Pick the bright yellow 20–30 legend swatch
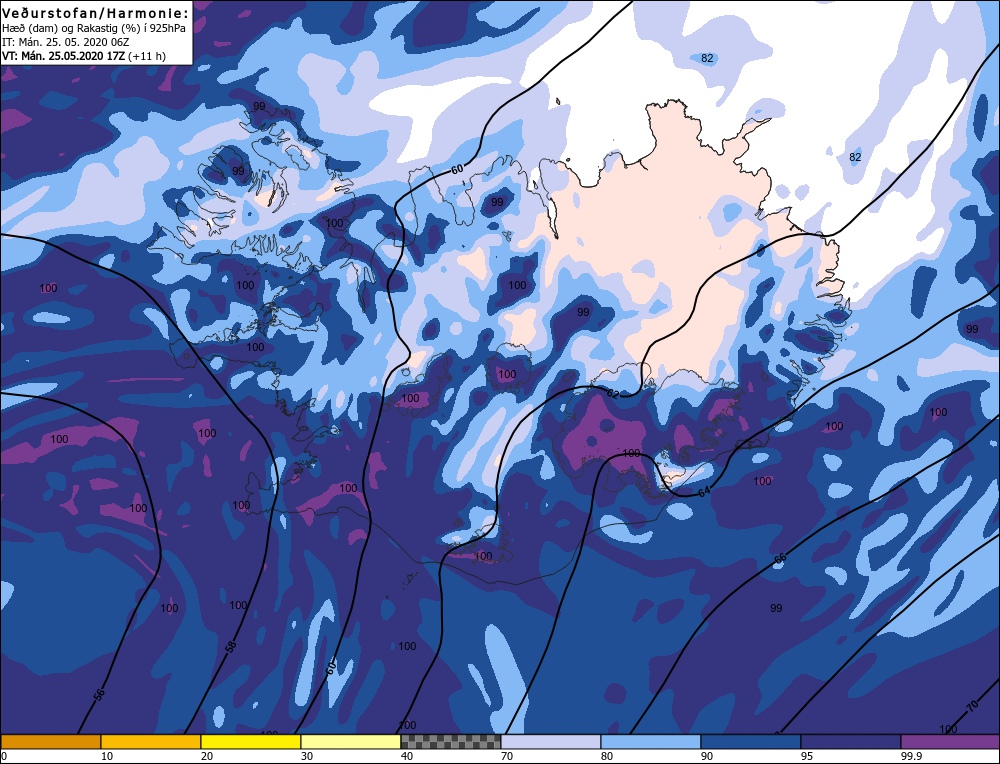 pos(251,742)
